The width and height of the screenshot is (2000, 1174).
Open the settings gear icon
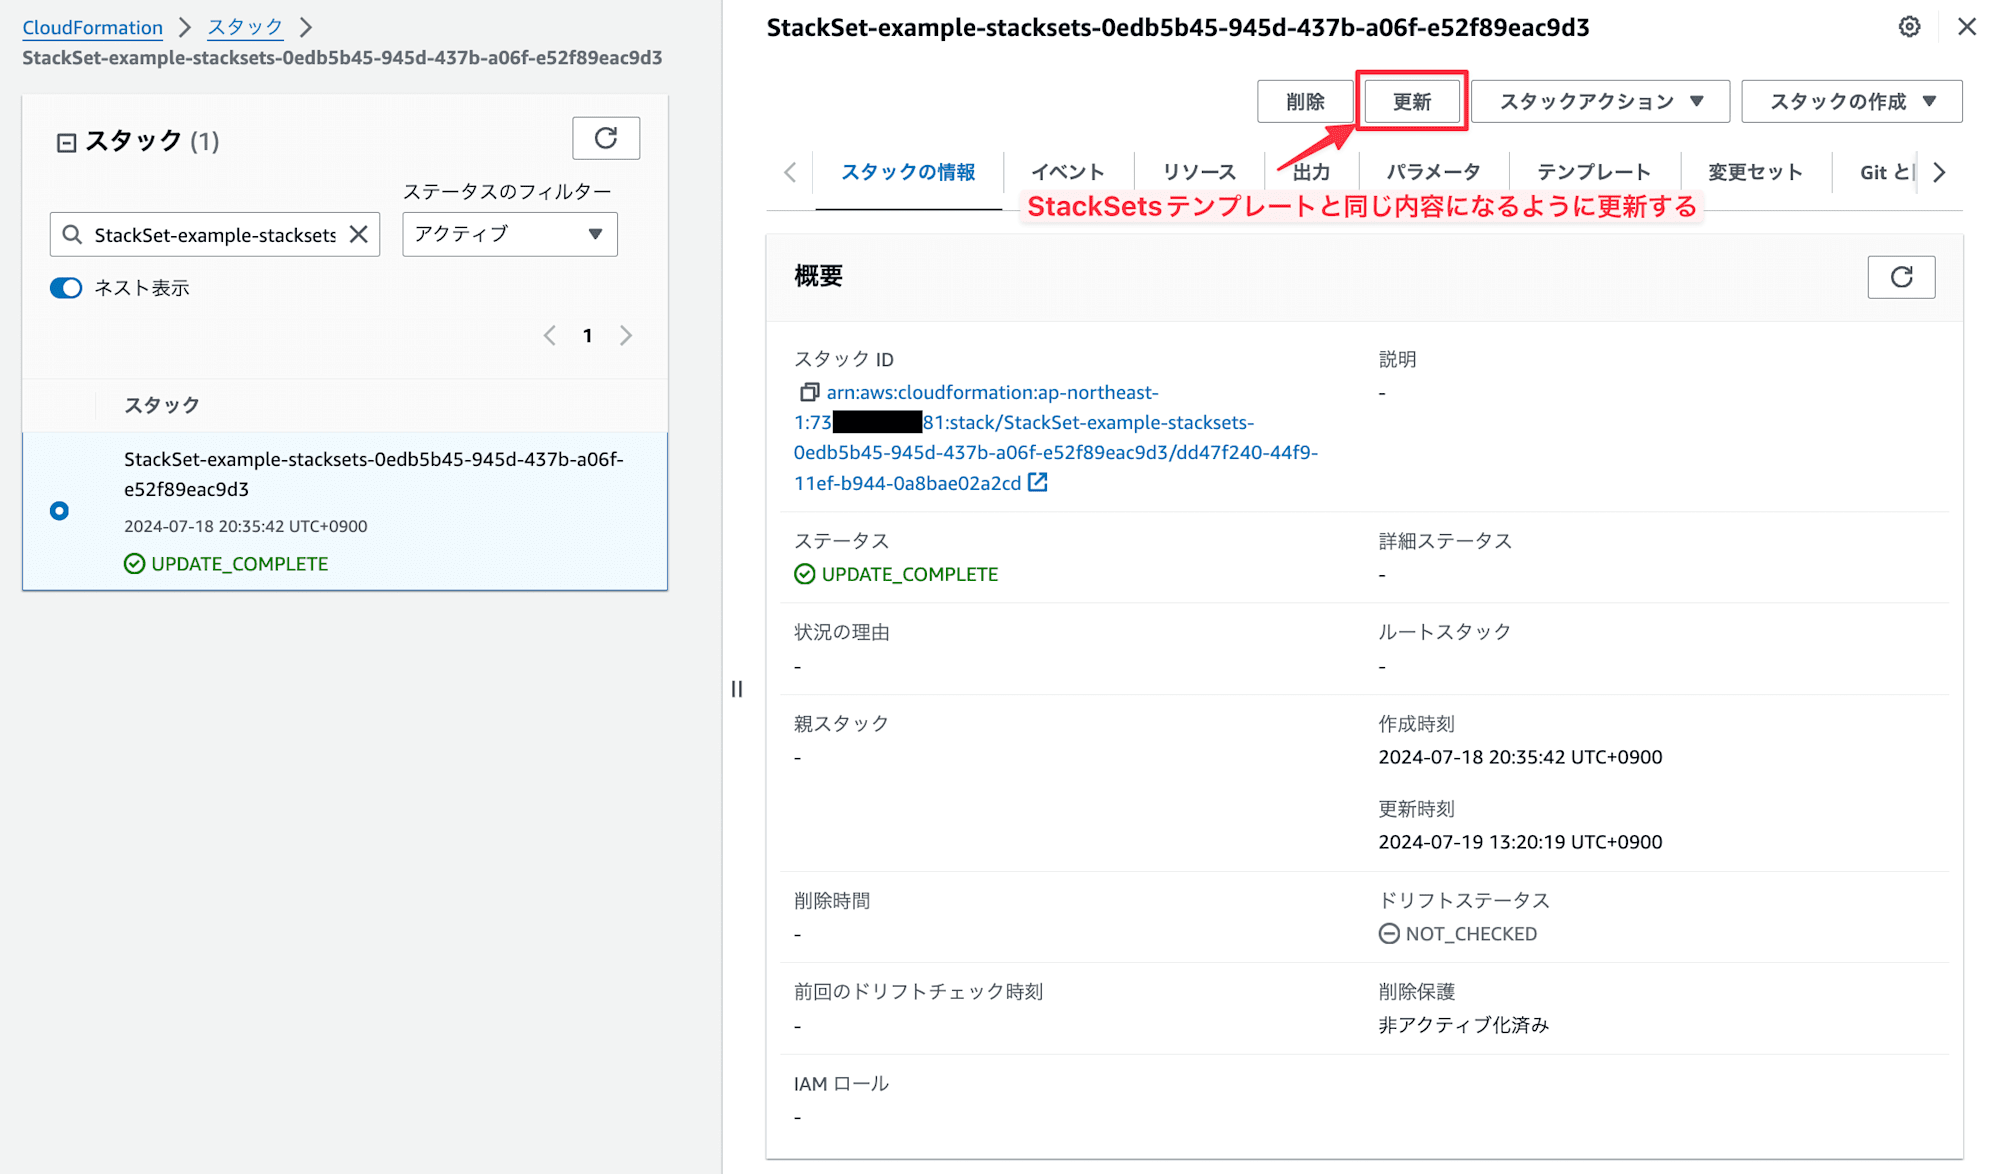point(1909,27)
